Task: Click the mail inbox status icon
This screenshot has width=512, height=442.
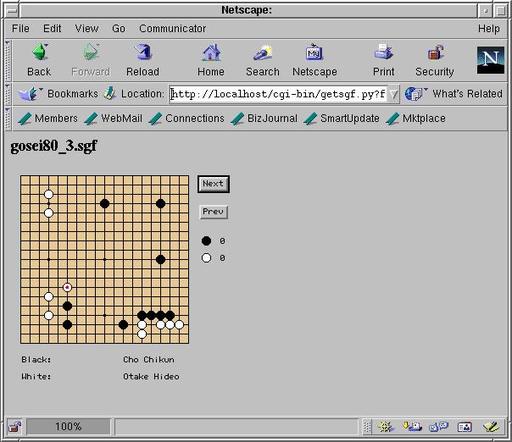Action: tap(412, 426)
